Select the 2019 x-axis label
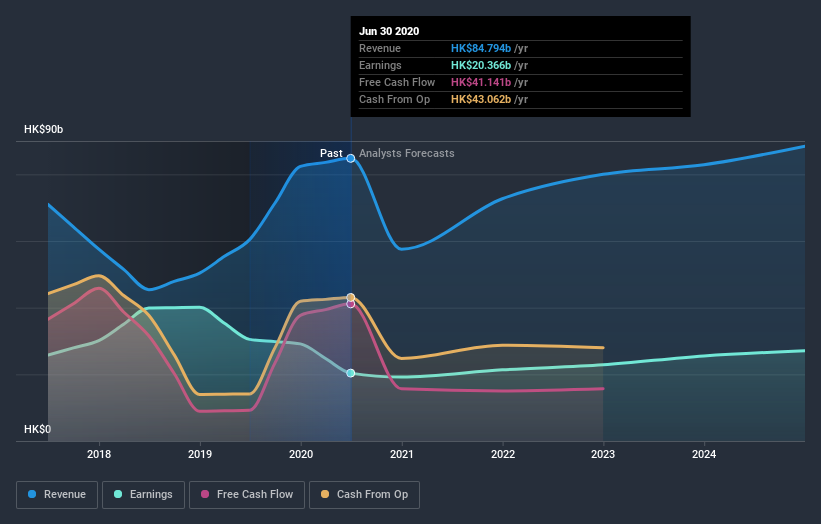Screen dimensions: 821x524 [200, 454]
